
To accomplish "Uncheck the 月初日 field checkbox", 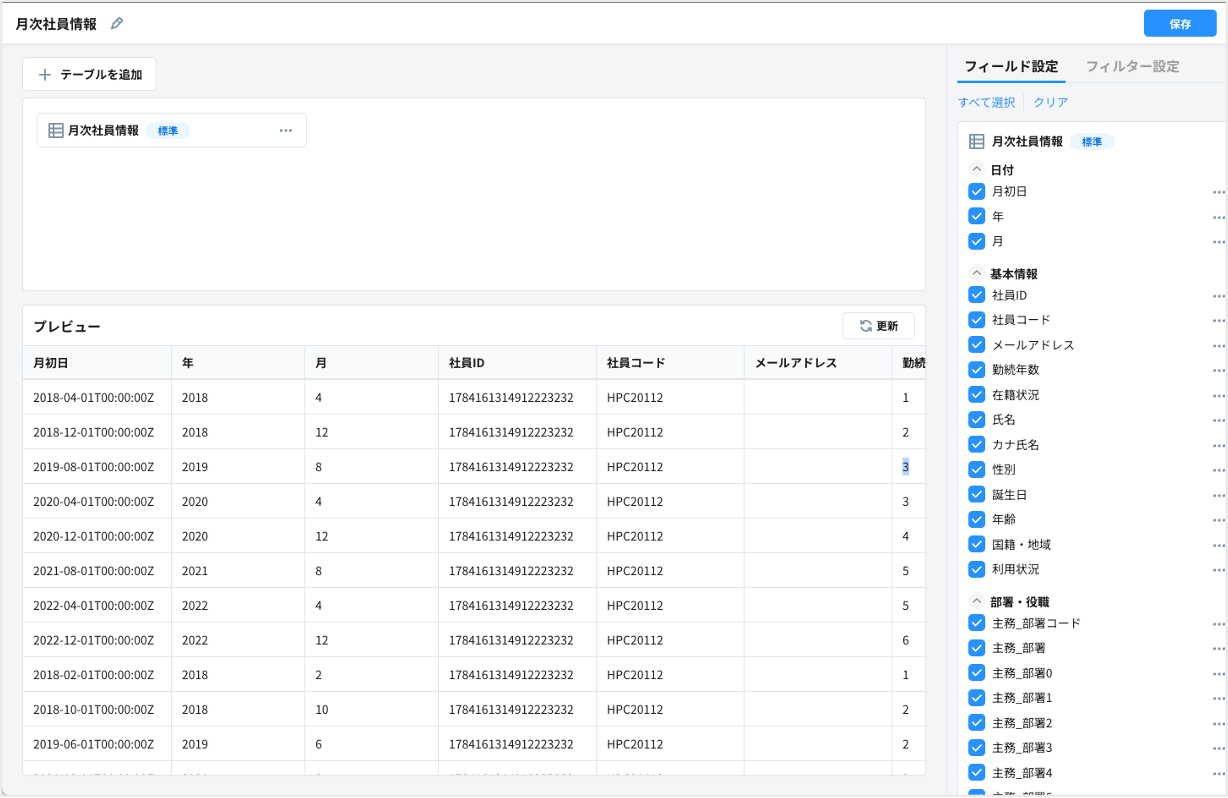I will coord(977,191).
